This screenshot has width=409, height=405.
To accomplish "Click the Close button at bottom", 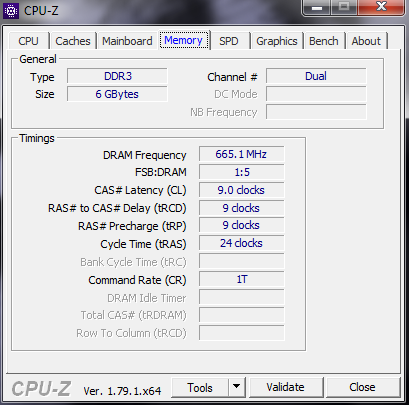I will pyautogui.click(x=362, y=387).
